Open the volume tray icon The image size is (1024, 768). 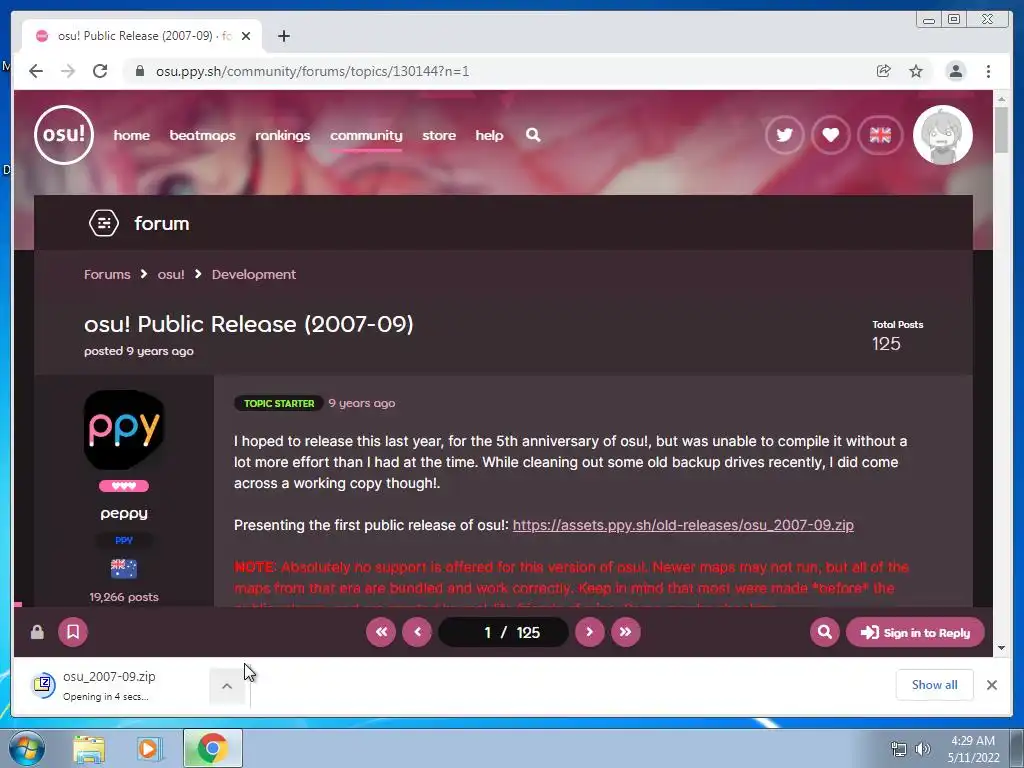point(922,749)
